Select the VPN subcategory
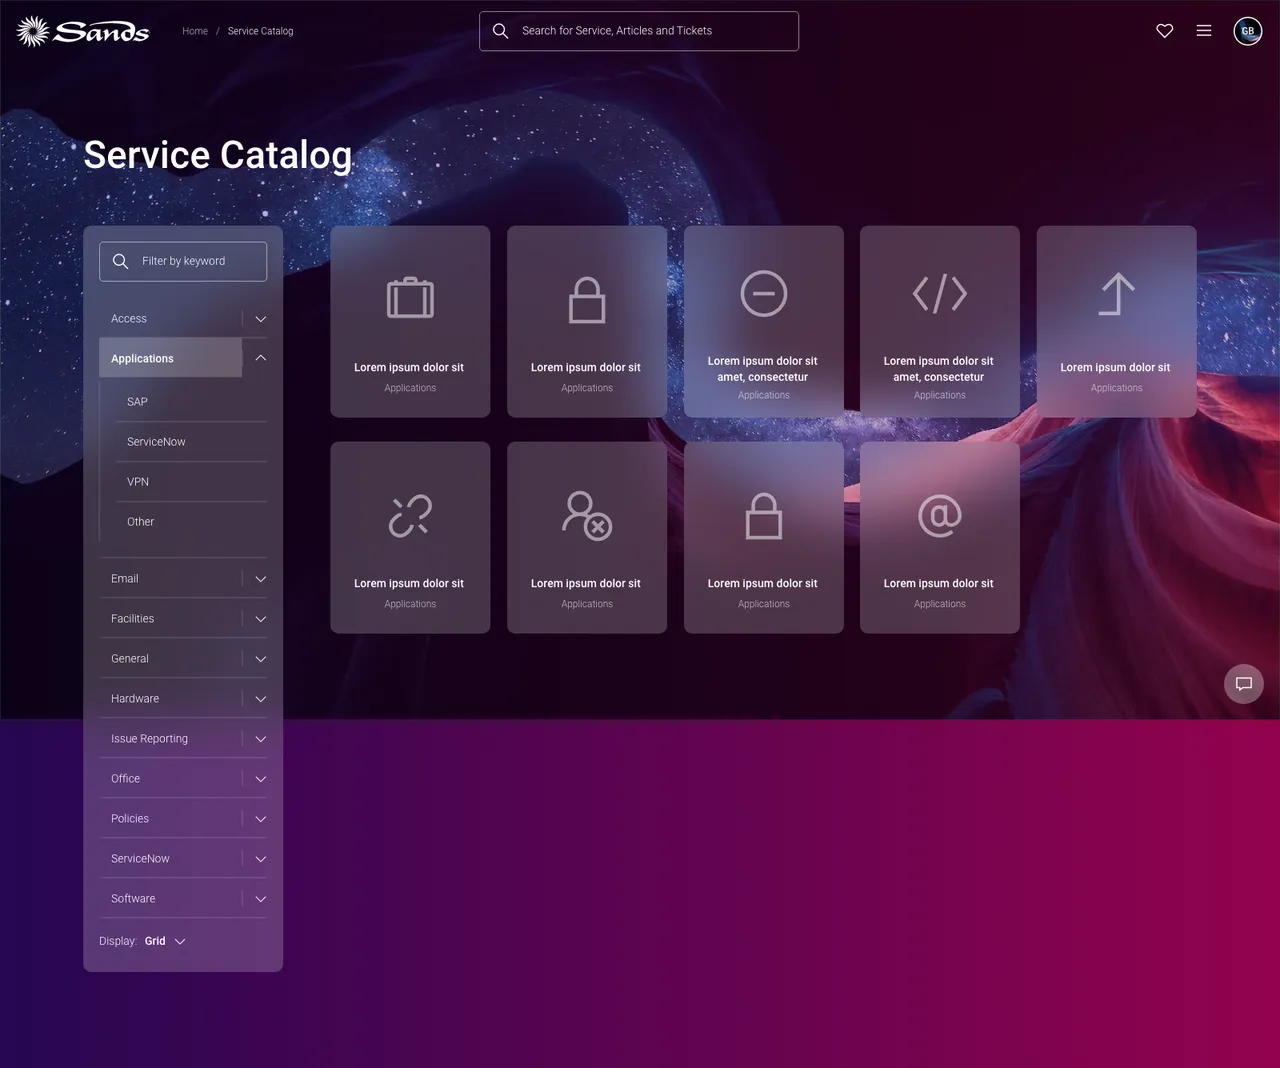The image size is (1280, 1068). point(137,481)
